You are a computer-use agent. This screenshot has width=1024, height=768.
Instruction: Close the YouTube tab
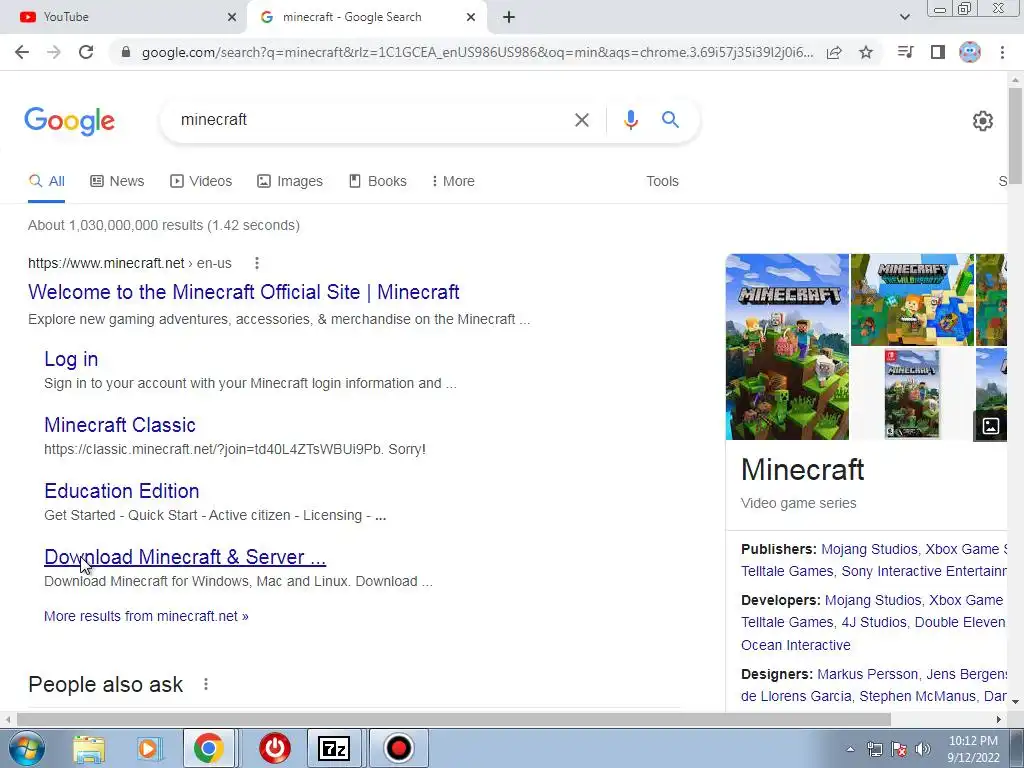click(232, 17)
